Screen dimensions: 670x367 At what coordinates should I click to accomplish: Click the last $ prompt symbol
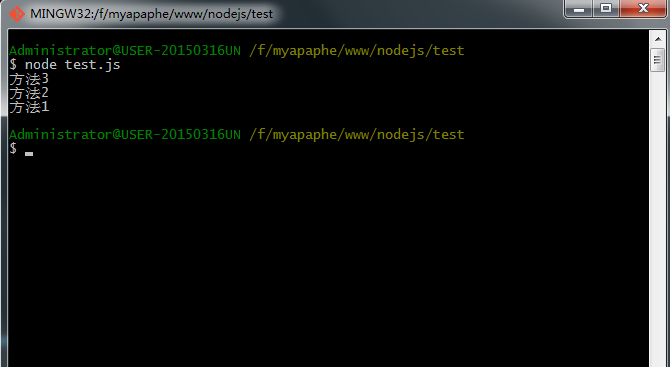point(13,149)
